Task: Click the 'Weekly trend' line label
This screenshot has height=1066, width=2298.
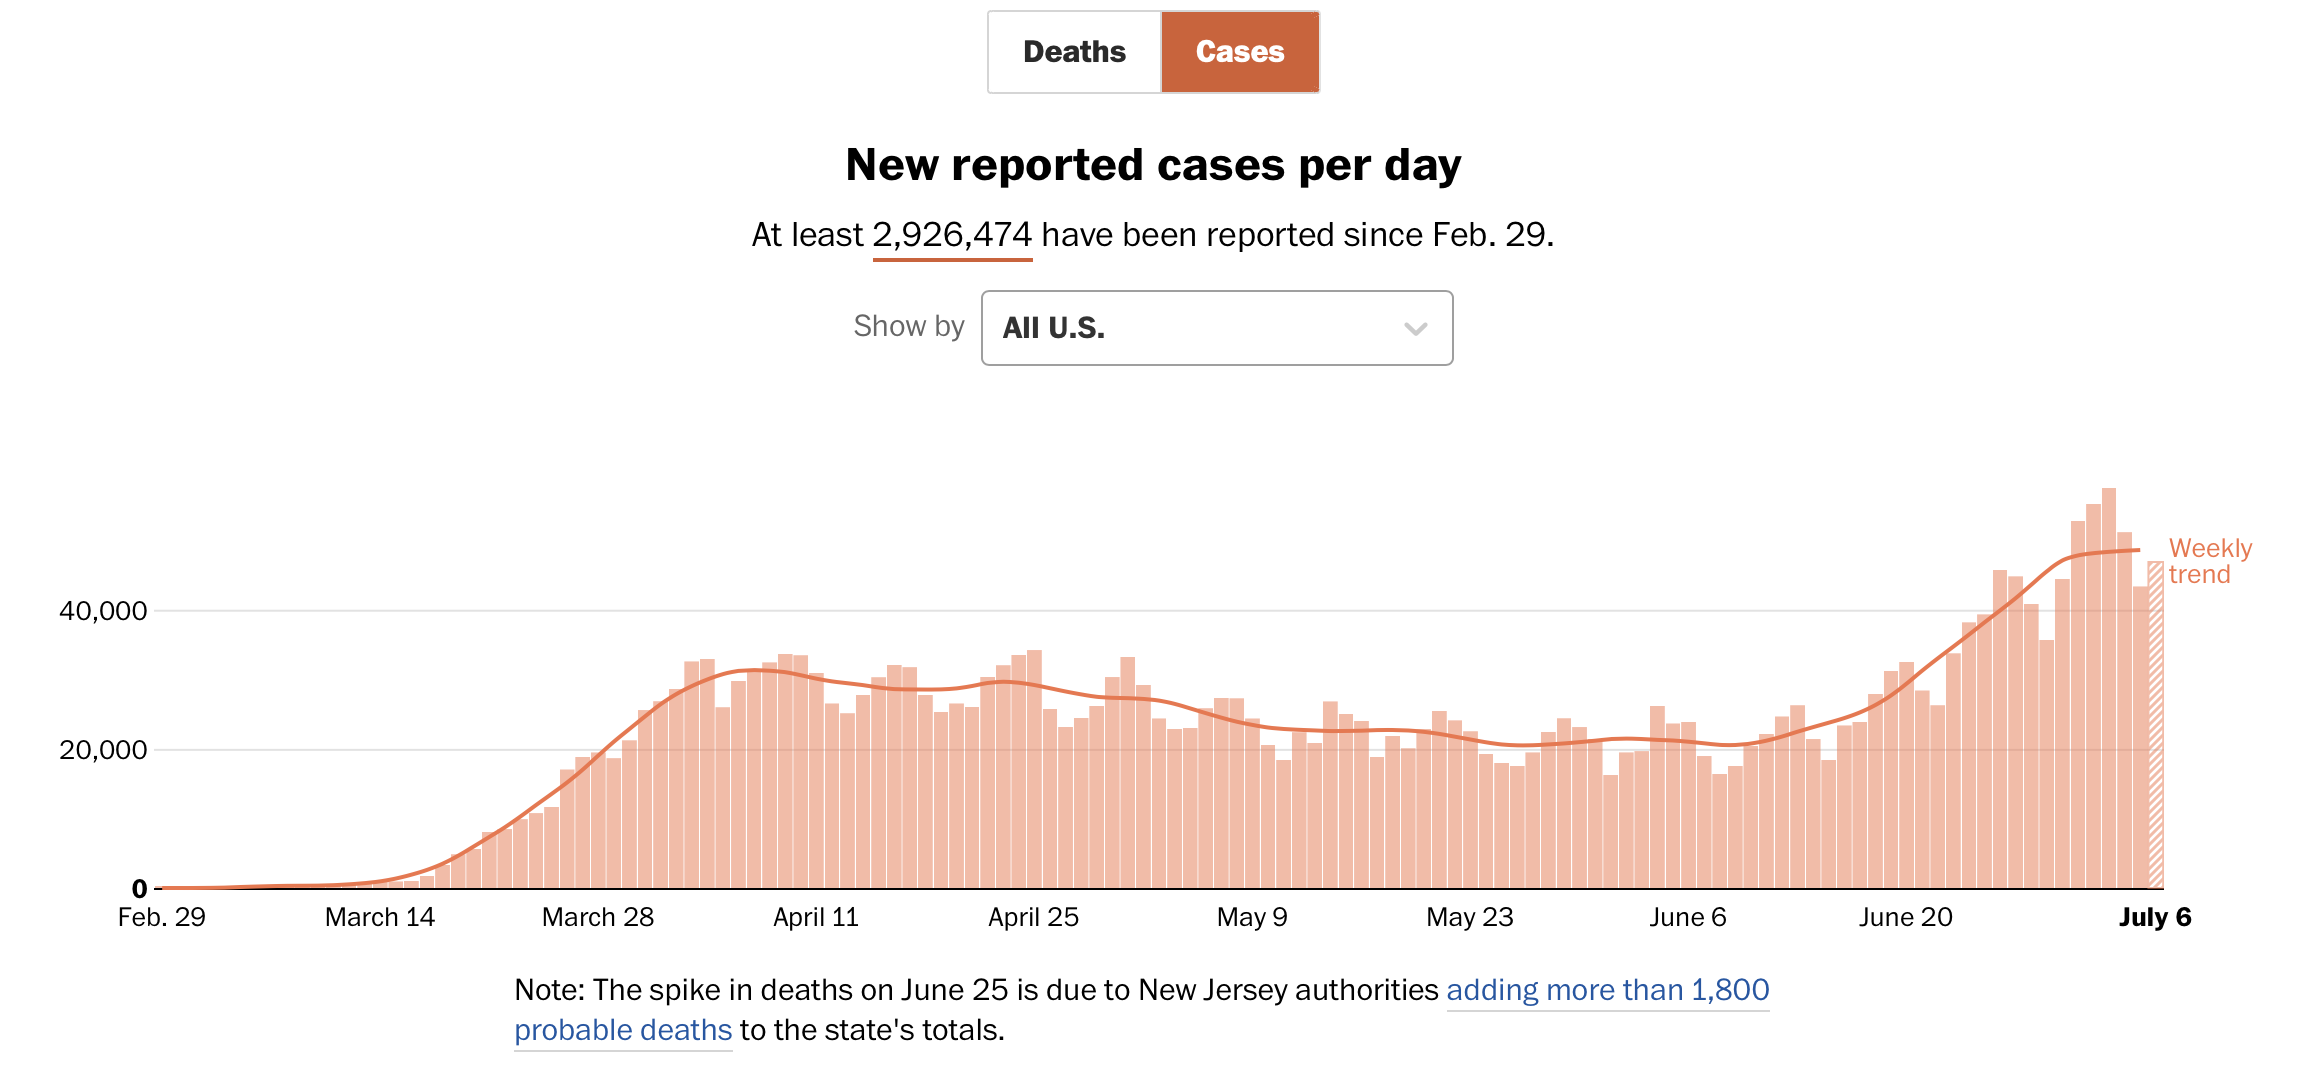Action: tap(2208, 561)
